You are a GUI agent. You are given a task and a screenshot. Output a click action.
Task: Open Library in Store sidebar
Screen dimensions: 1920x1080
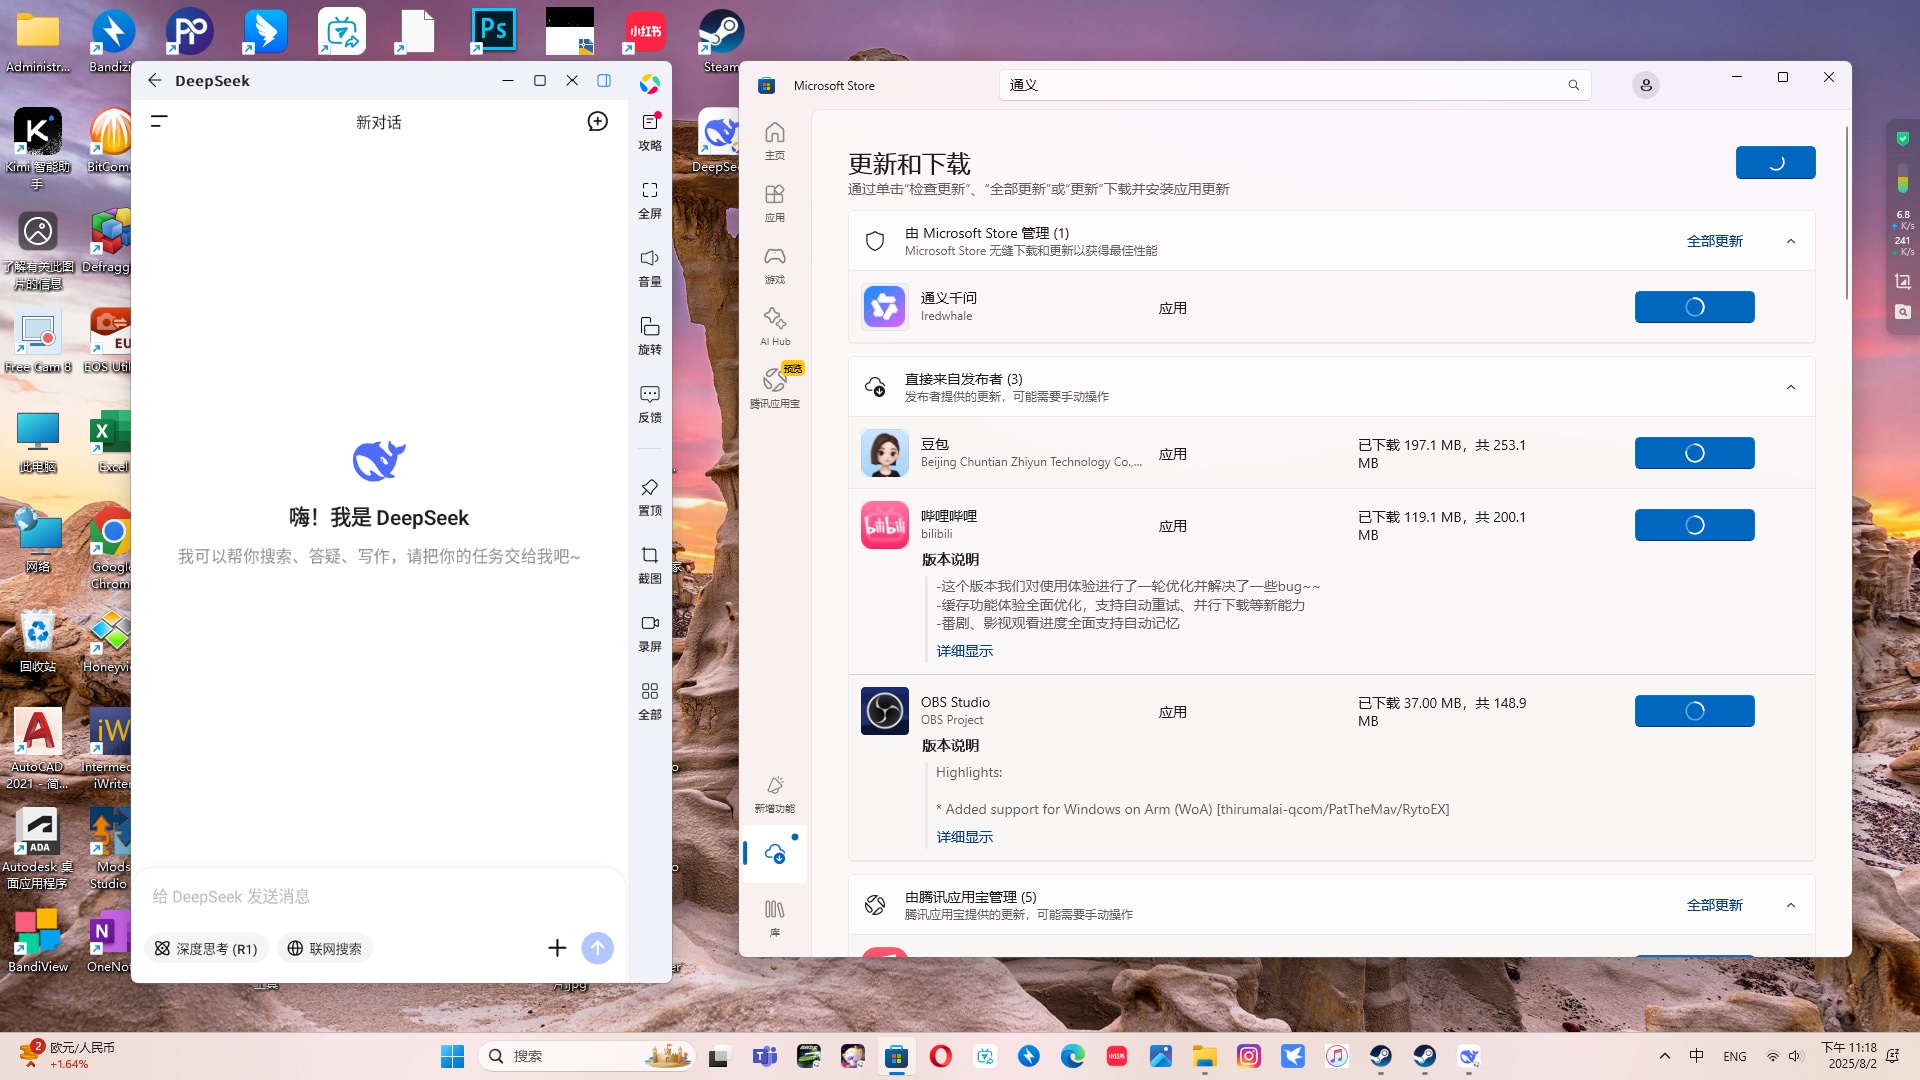(x=774, y=917)
